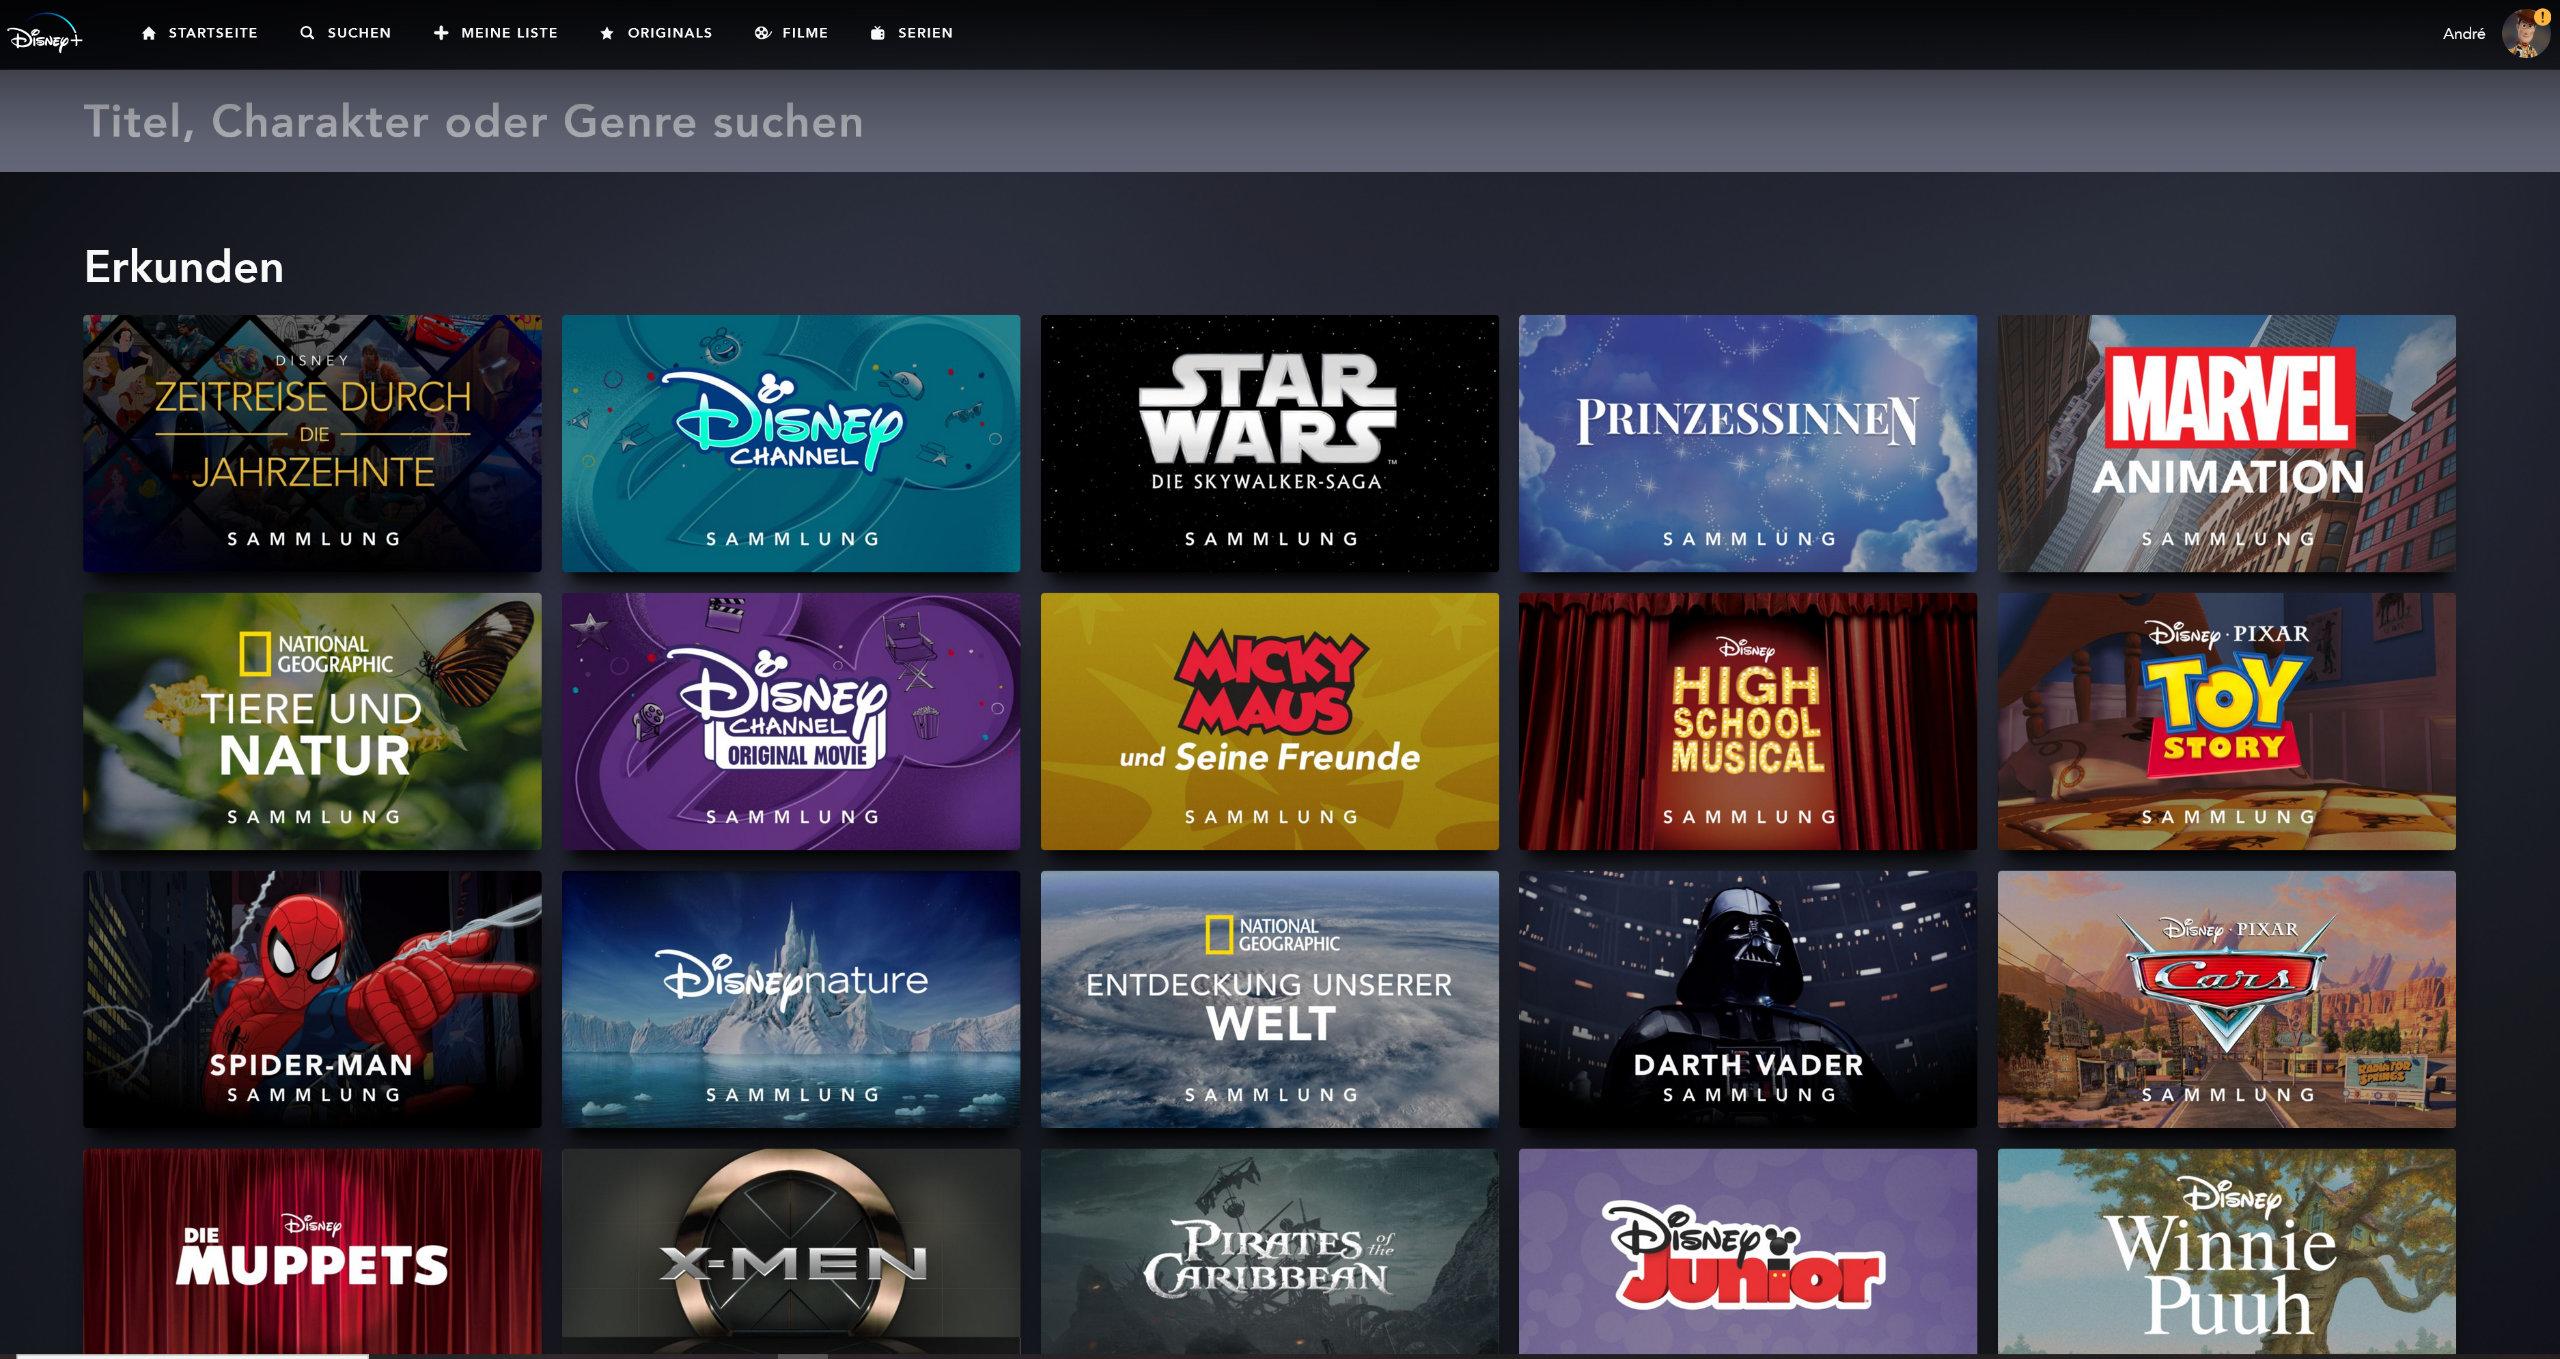Click the plus icon beside Meine Liste
Screen dimensions: 2560x1359
pos(441,33)
